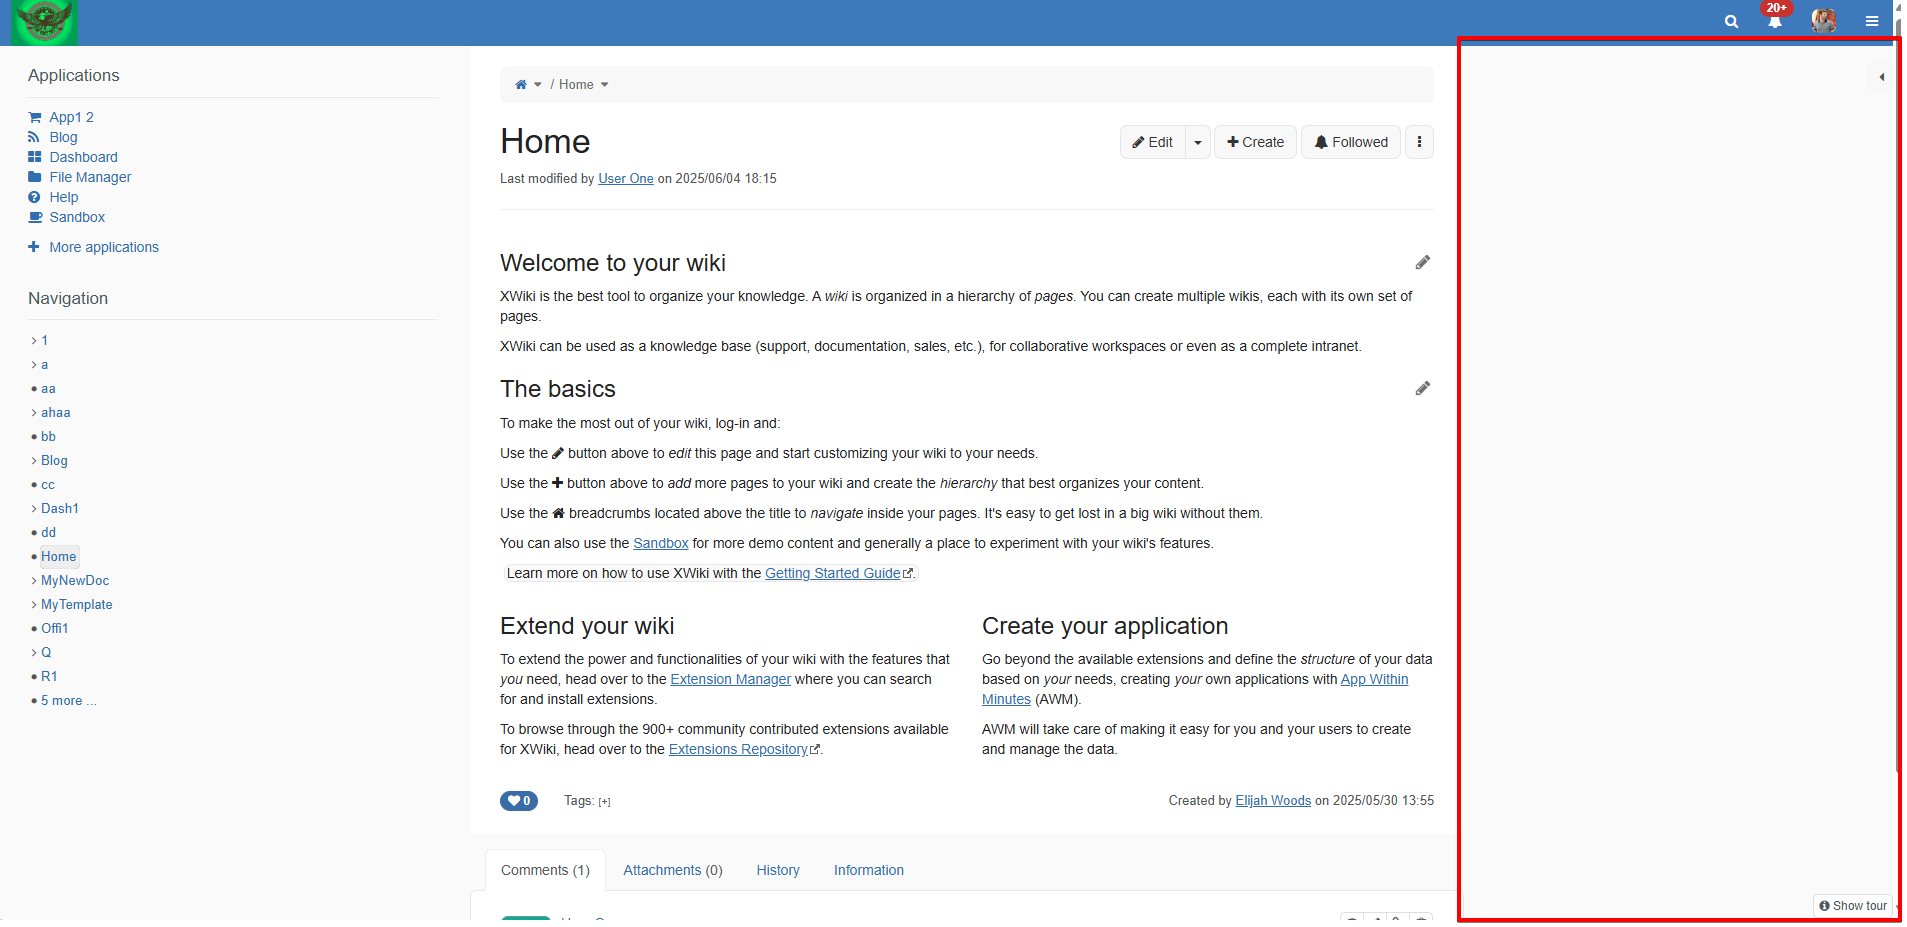Select 'cc' in the navigation tree
The image size is (1907, 927).
[x=48, y=485]
